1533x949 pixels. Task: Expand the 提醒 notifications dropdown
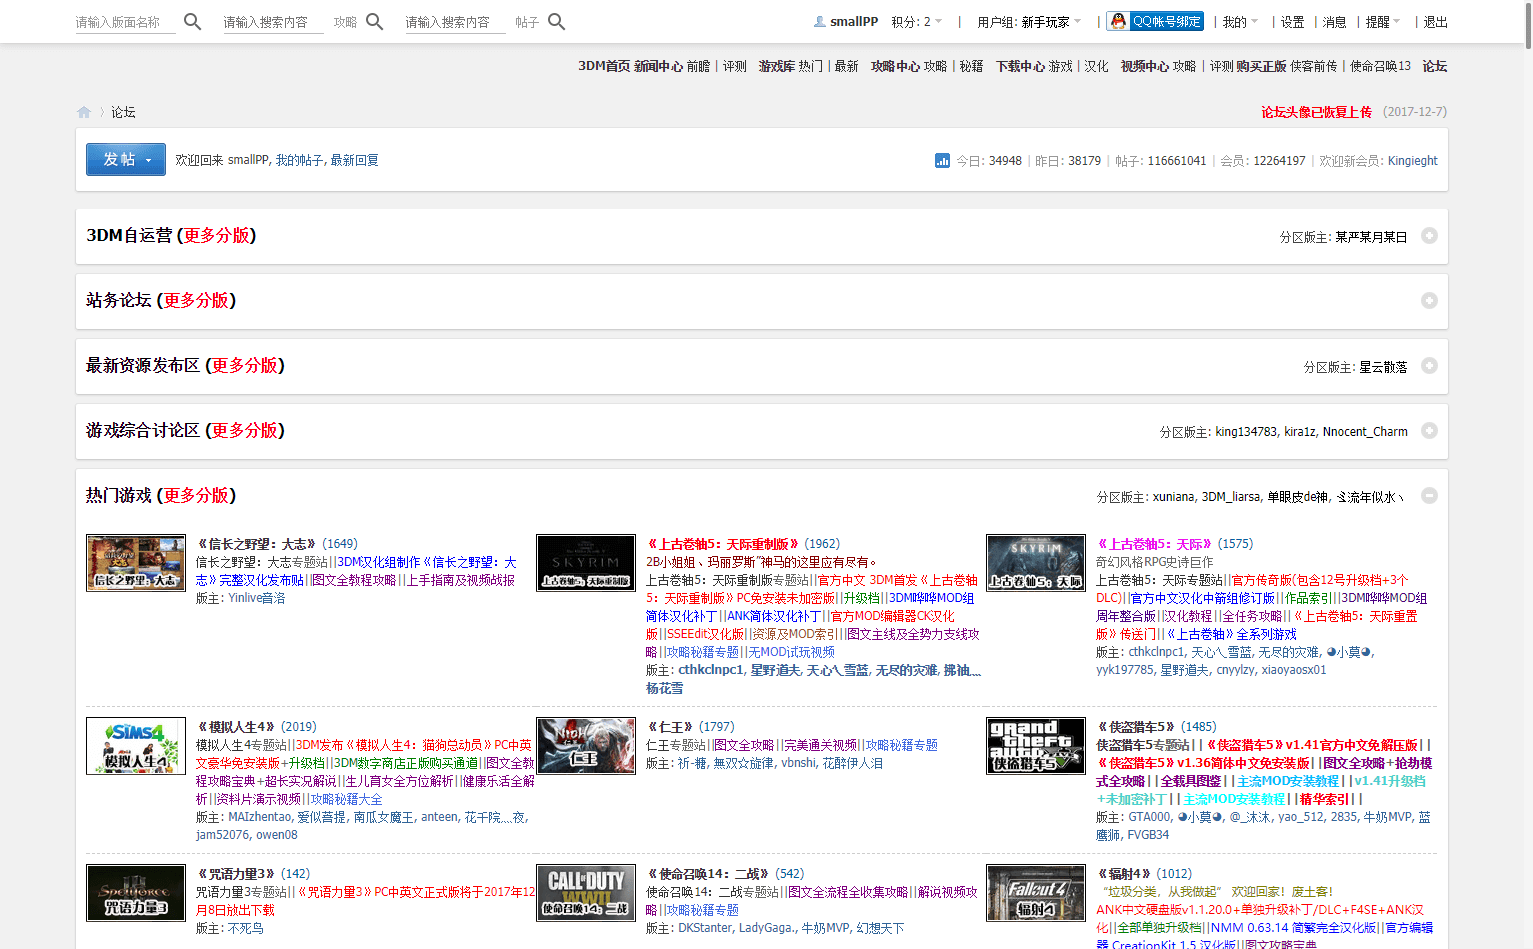point(1383,22)
